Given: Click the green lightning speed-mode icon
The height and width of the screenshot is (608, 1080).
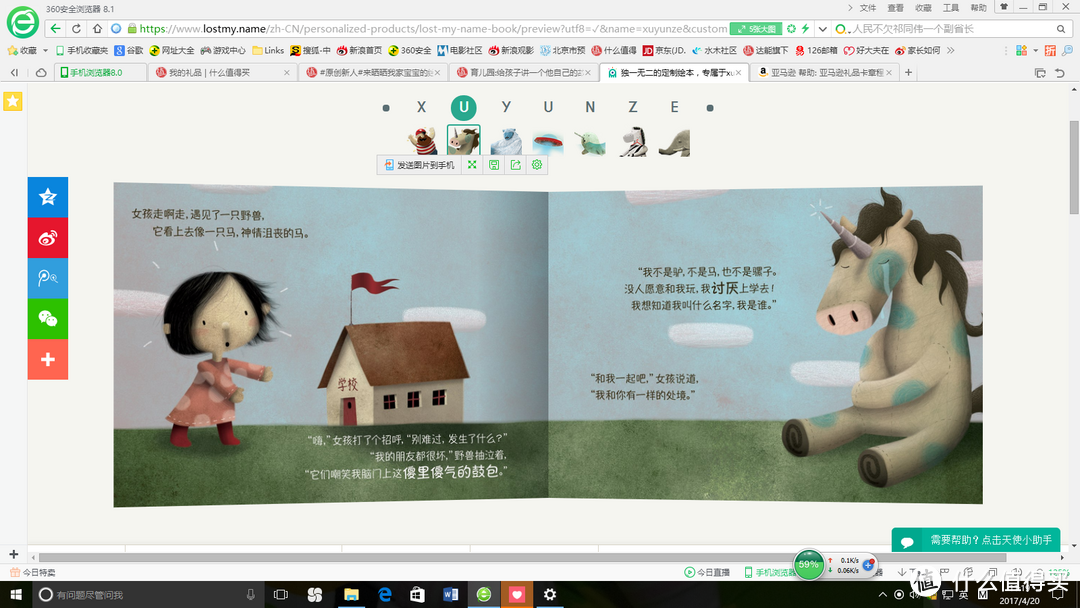Looking at the screenshot, I should tap(805, 29).
